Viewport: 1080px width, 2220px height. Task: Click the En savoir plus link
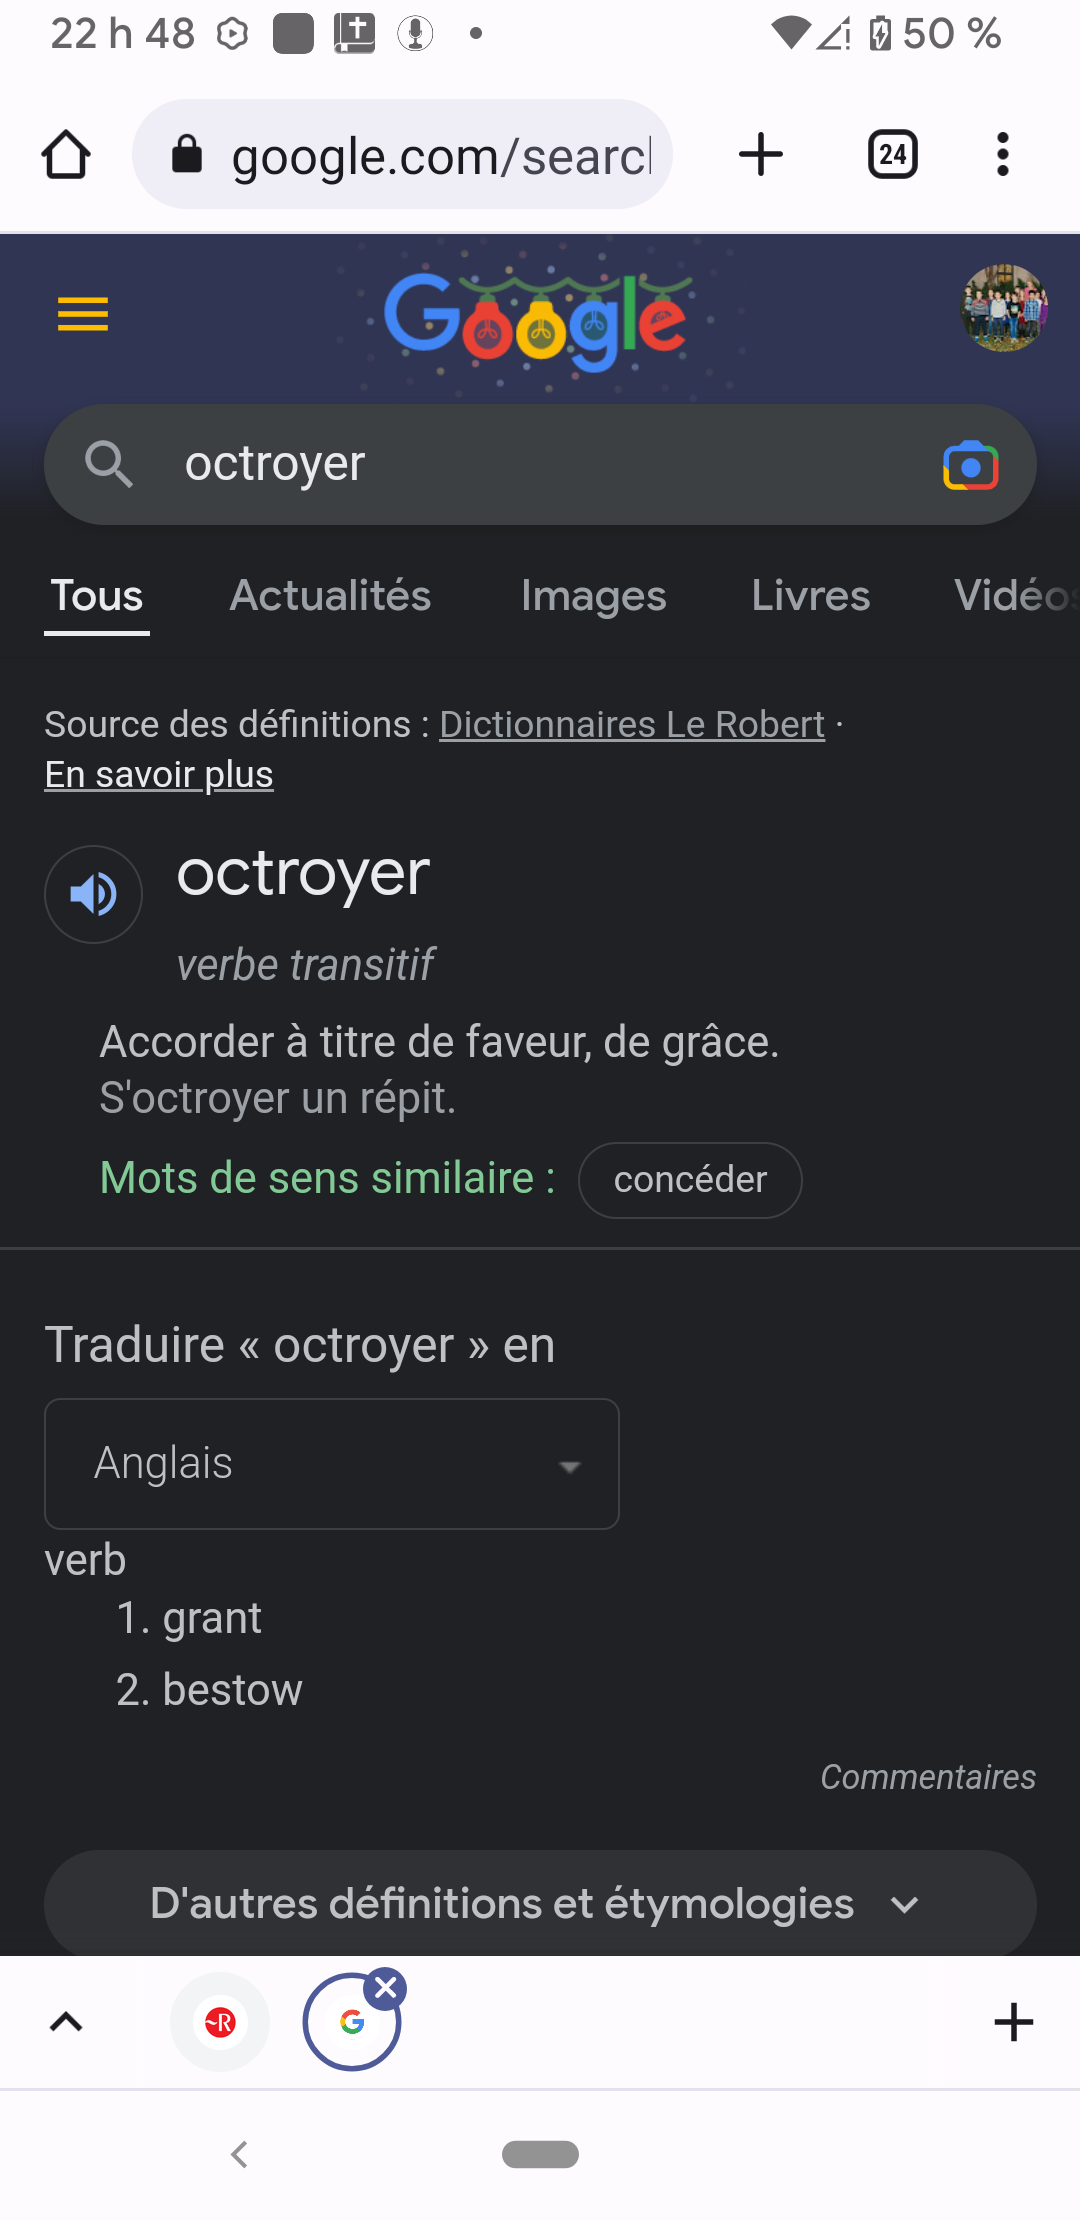tap(159, 775)
